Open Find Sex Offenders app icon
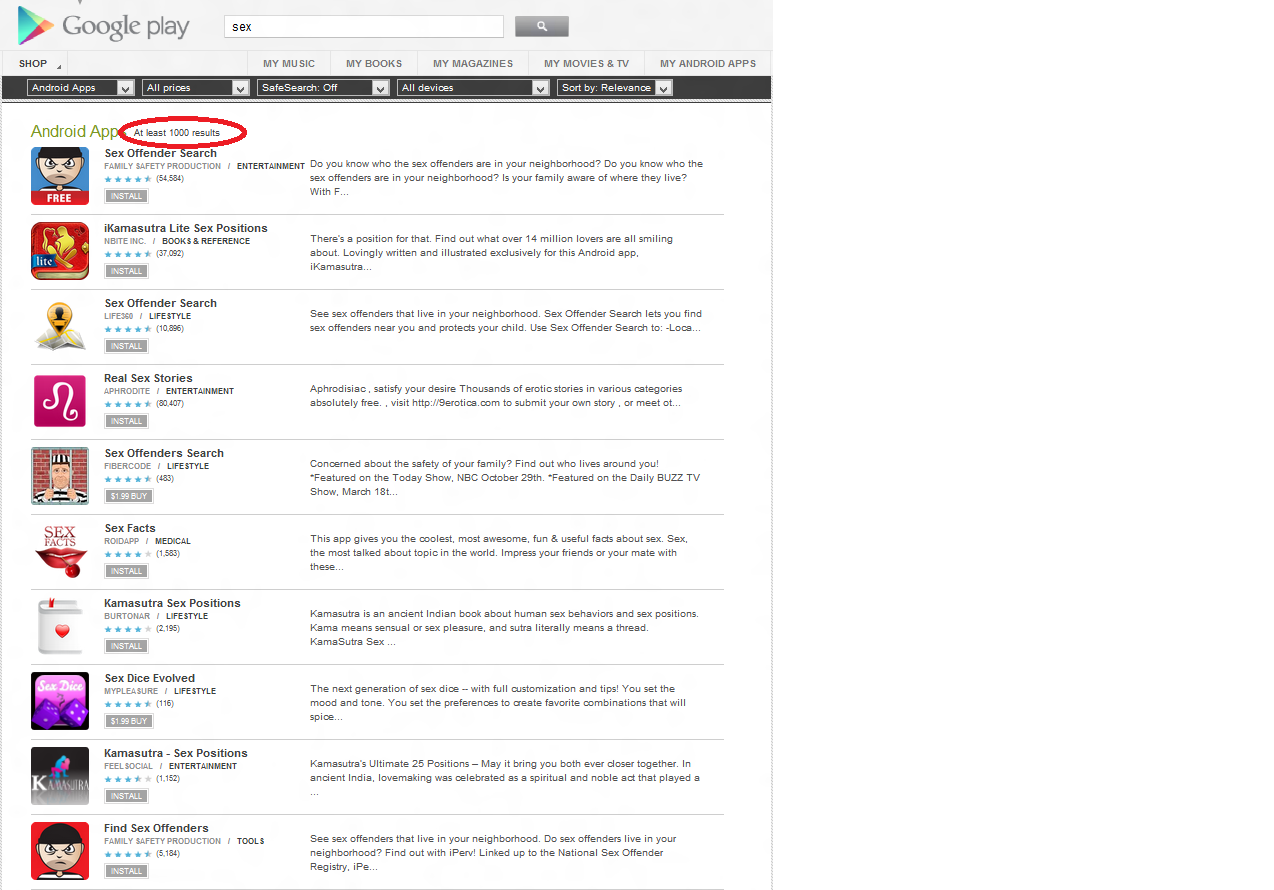This screenshot has height=890, width=1274. click(60, 851)
